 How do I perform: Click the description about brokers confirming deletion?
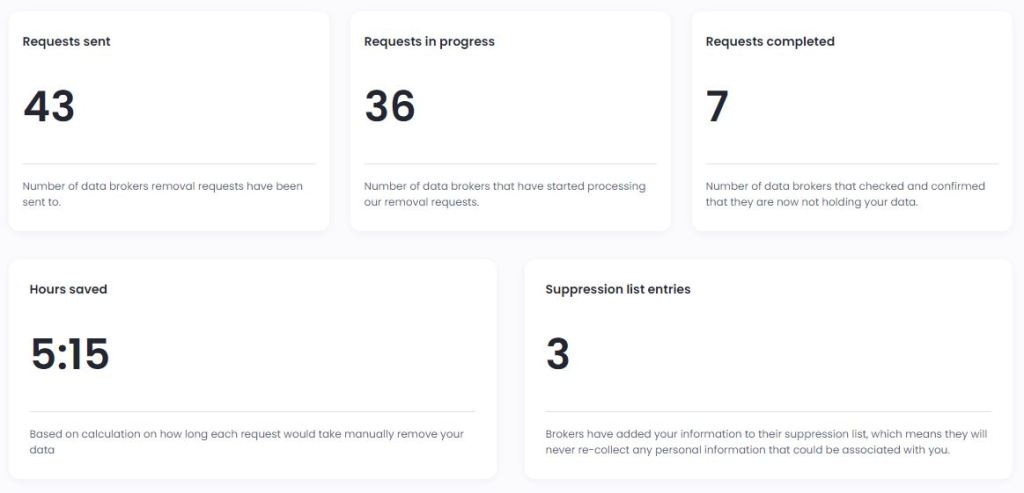tap(845, 194)
